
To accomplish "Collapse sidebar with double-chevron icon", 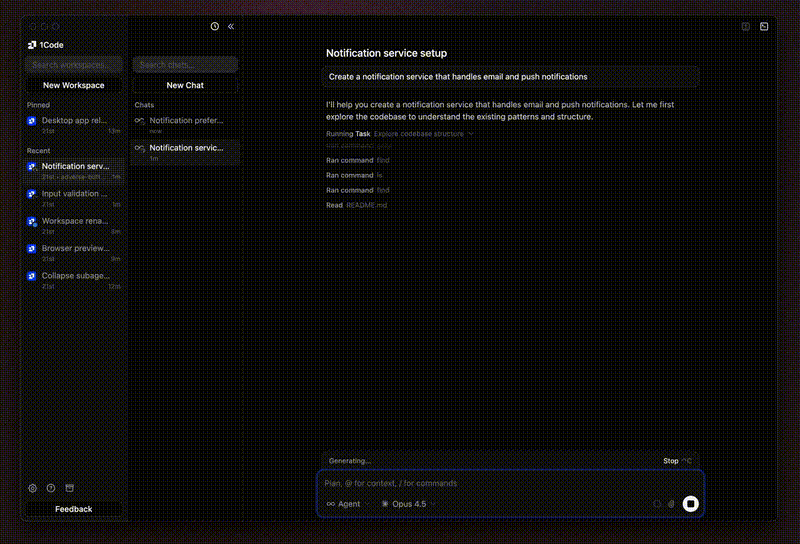I will point(231,27).
